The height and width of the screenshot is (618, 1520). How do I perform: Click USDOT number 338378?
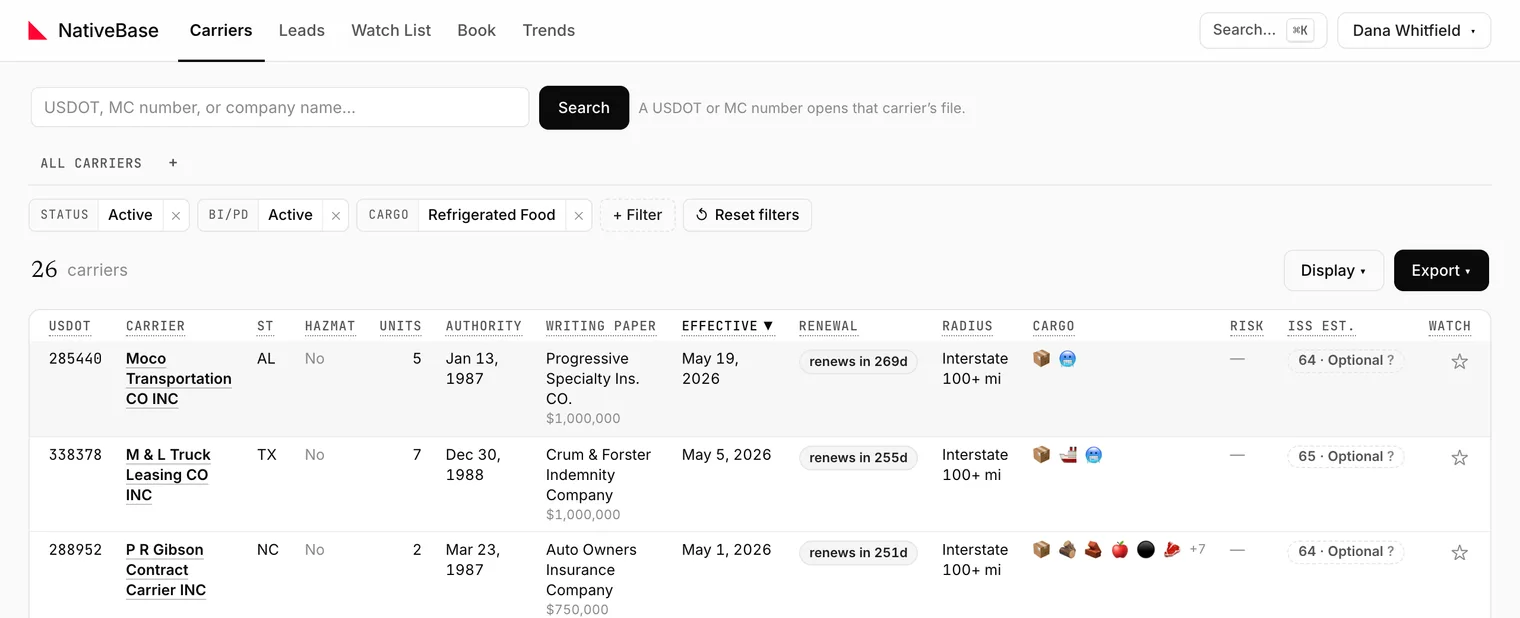(x=75, y=454)
